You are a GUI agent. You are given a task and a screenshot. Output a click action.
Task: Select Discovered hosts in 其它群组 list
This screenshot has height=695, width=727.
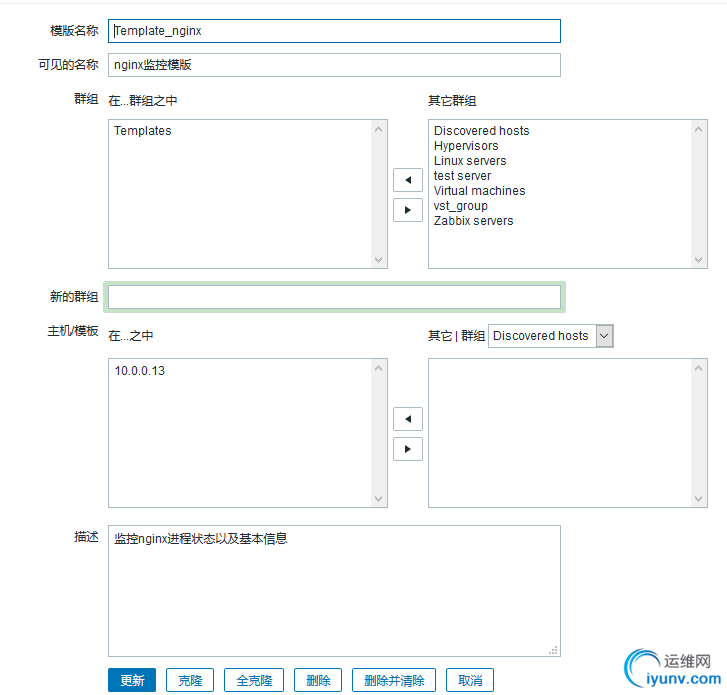click(481, 131)
